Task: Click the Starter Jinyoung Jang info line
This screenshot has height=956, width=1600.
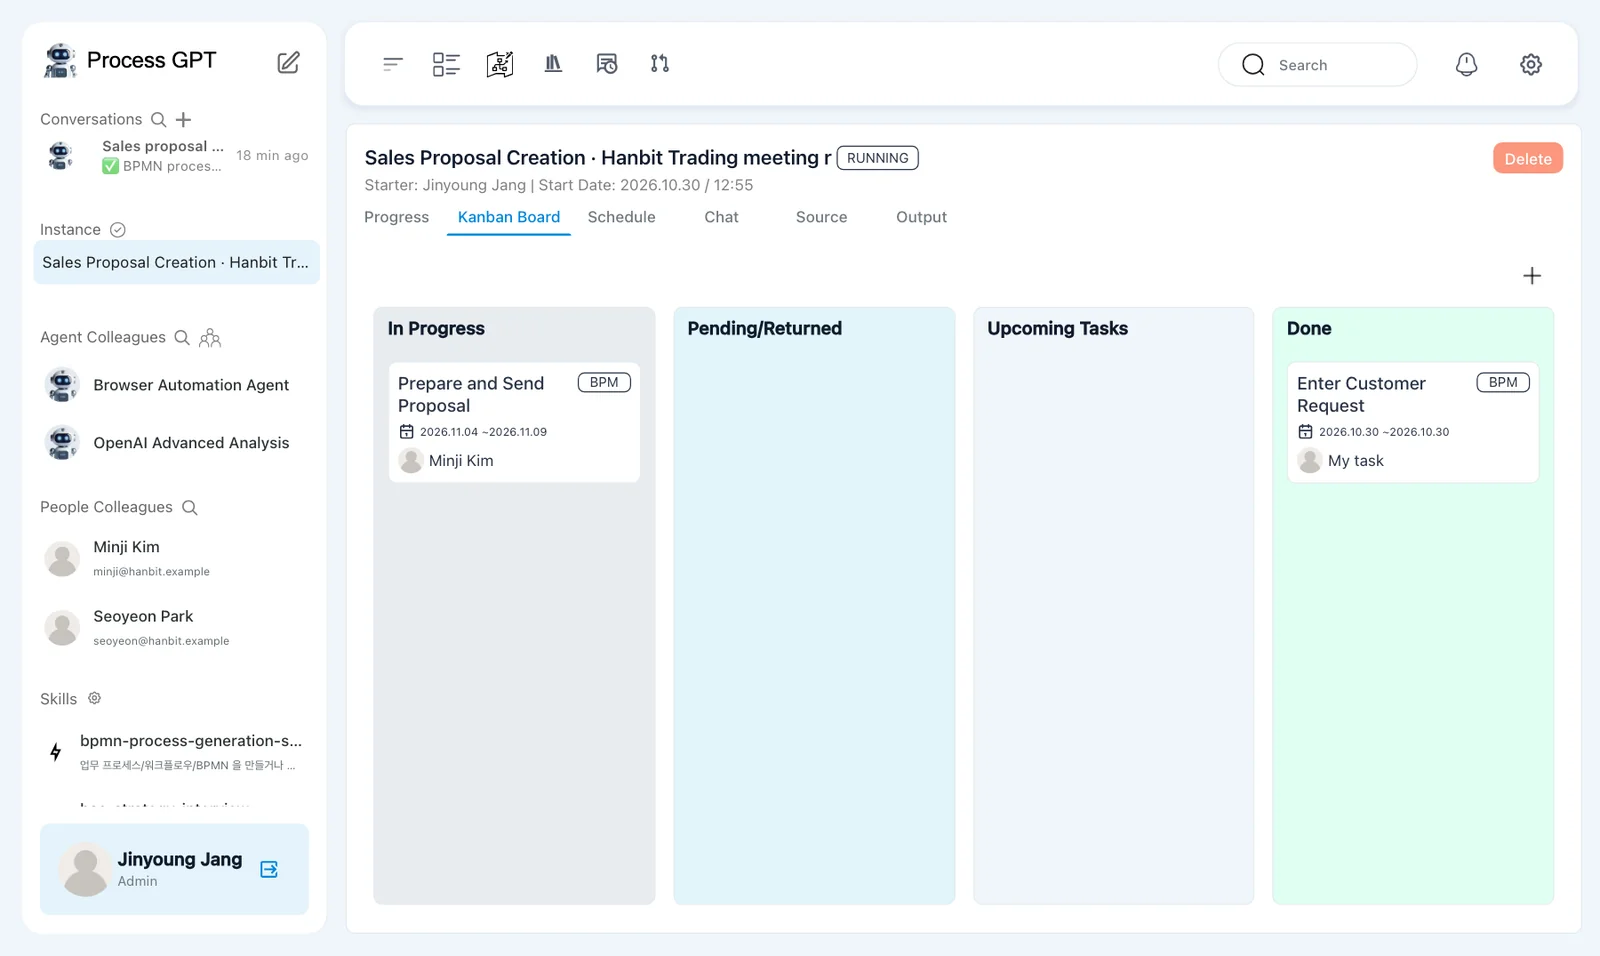Action: 558,185
